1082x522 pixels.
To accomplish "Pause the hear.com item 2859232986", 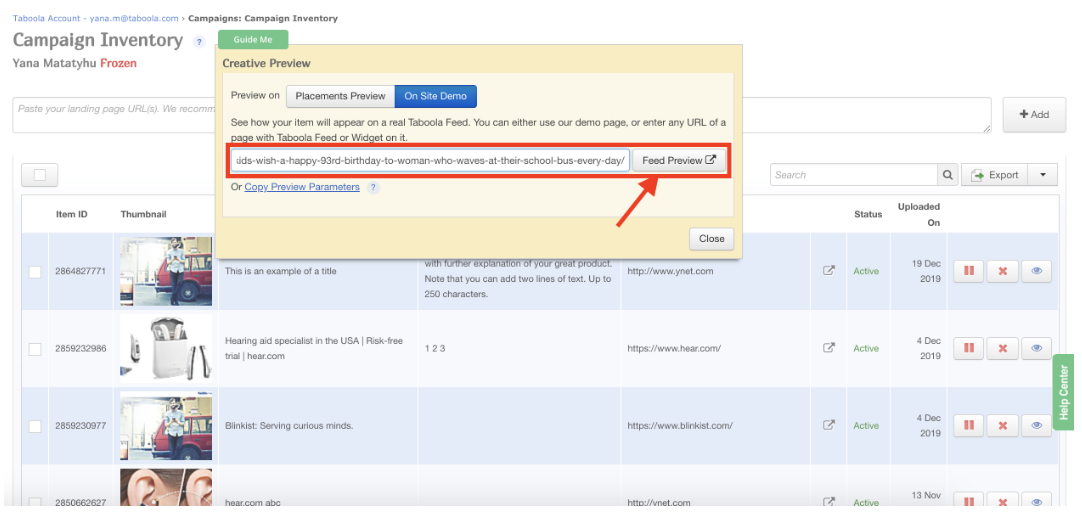I will (969, 349).
